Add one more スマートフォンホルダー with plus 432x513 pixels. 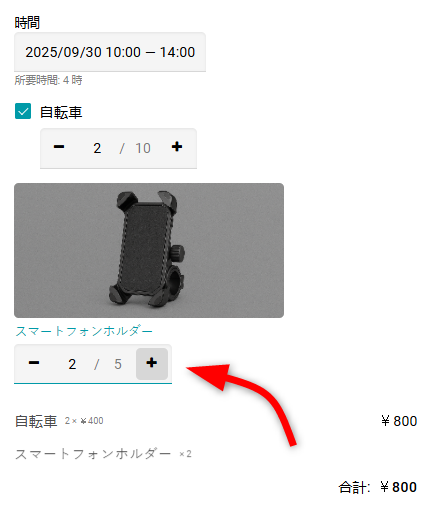pyautogui.click(x=152, y=363)
